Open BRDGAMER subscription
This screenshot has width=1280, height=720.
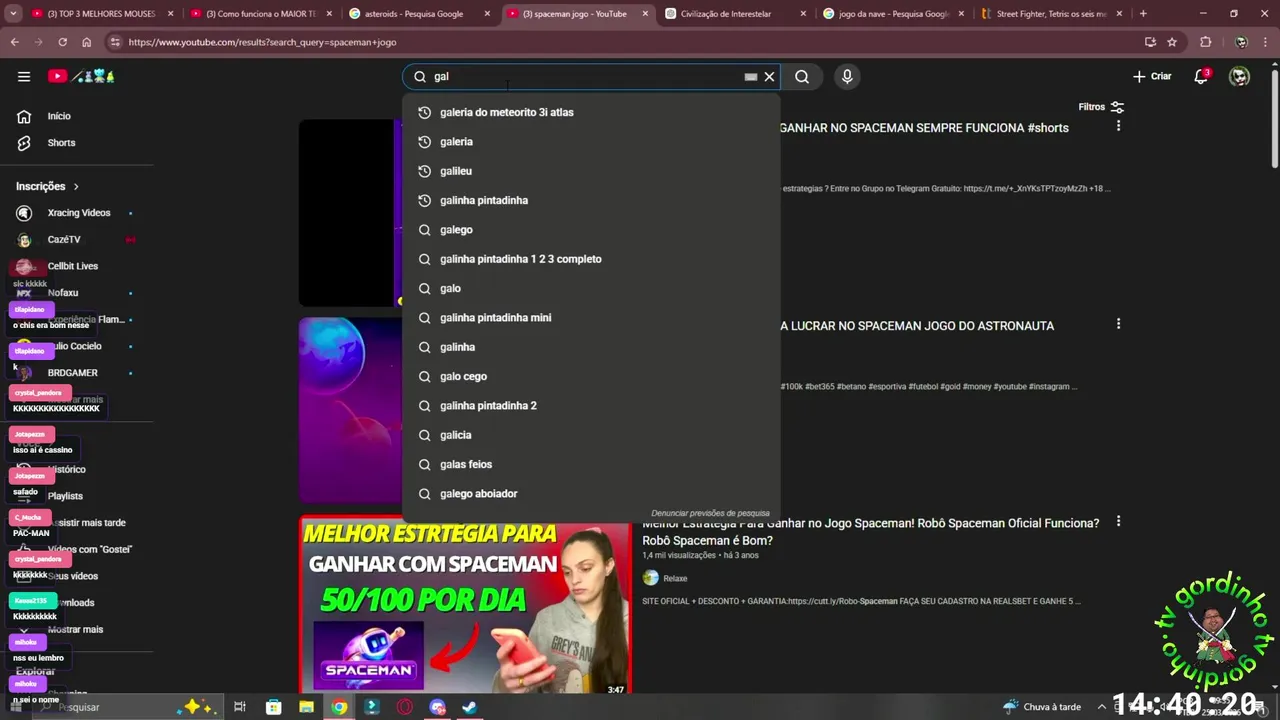[x=75, y=373]
